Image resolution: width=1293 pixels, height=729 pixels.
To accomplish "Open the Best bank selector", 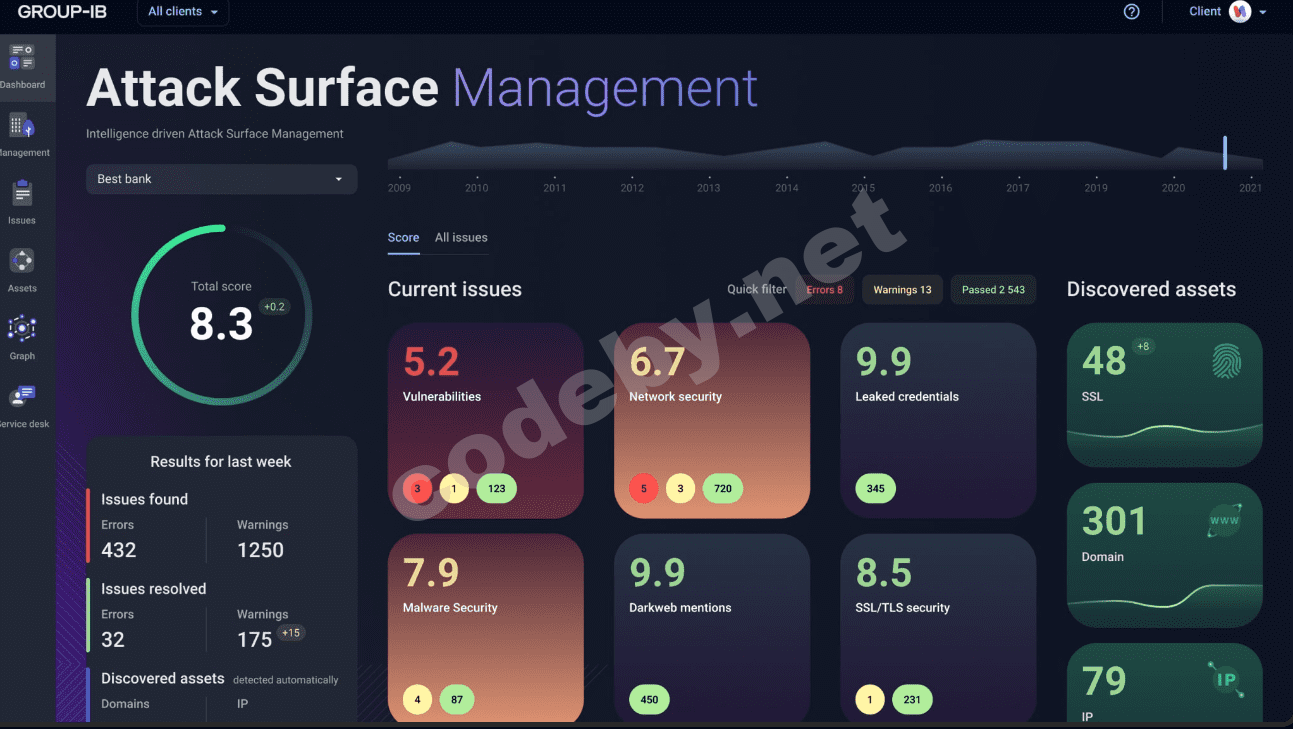I will [x=221, y=179].
